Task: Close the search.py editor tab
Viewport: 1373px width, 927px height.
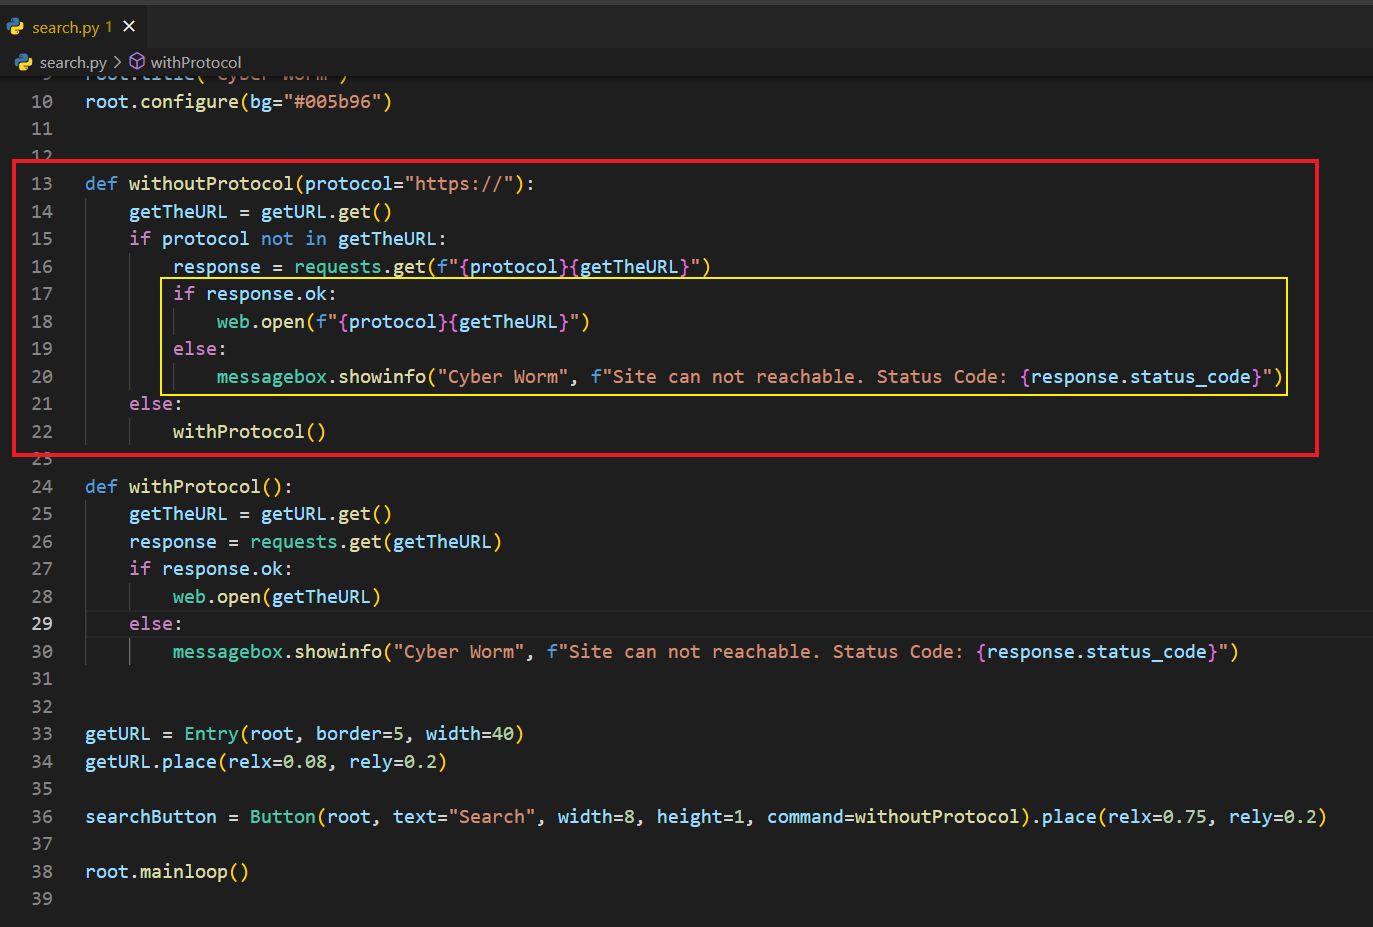Action: pyautogui.click(x=129, y=27)
